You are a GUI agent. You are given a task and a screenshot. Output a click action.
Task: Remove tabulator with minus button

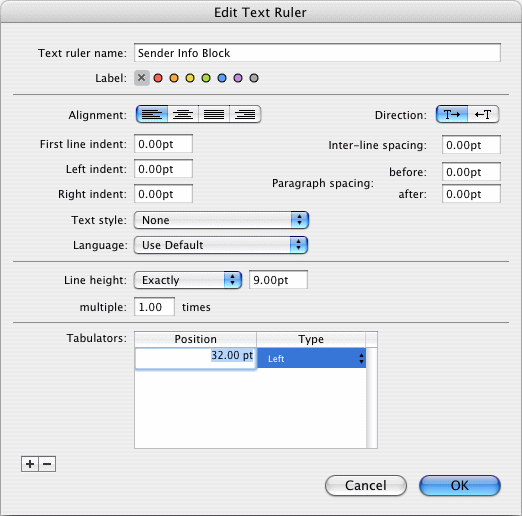(x=47, y=464)
